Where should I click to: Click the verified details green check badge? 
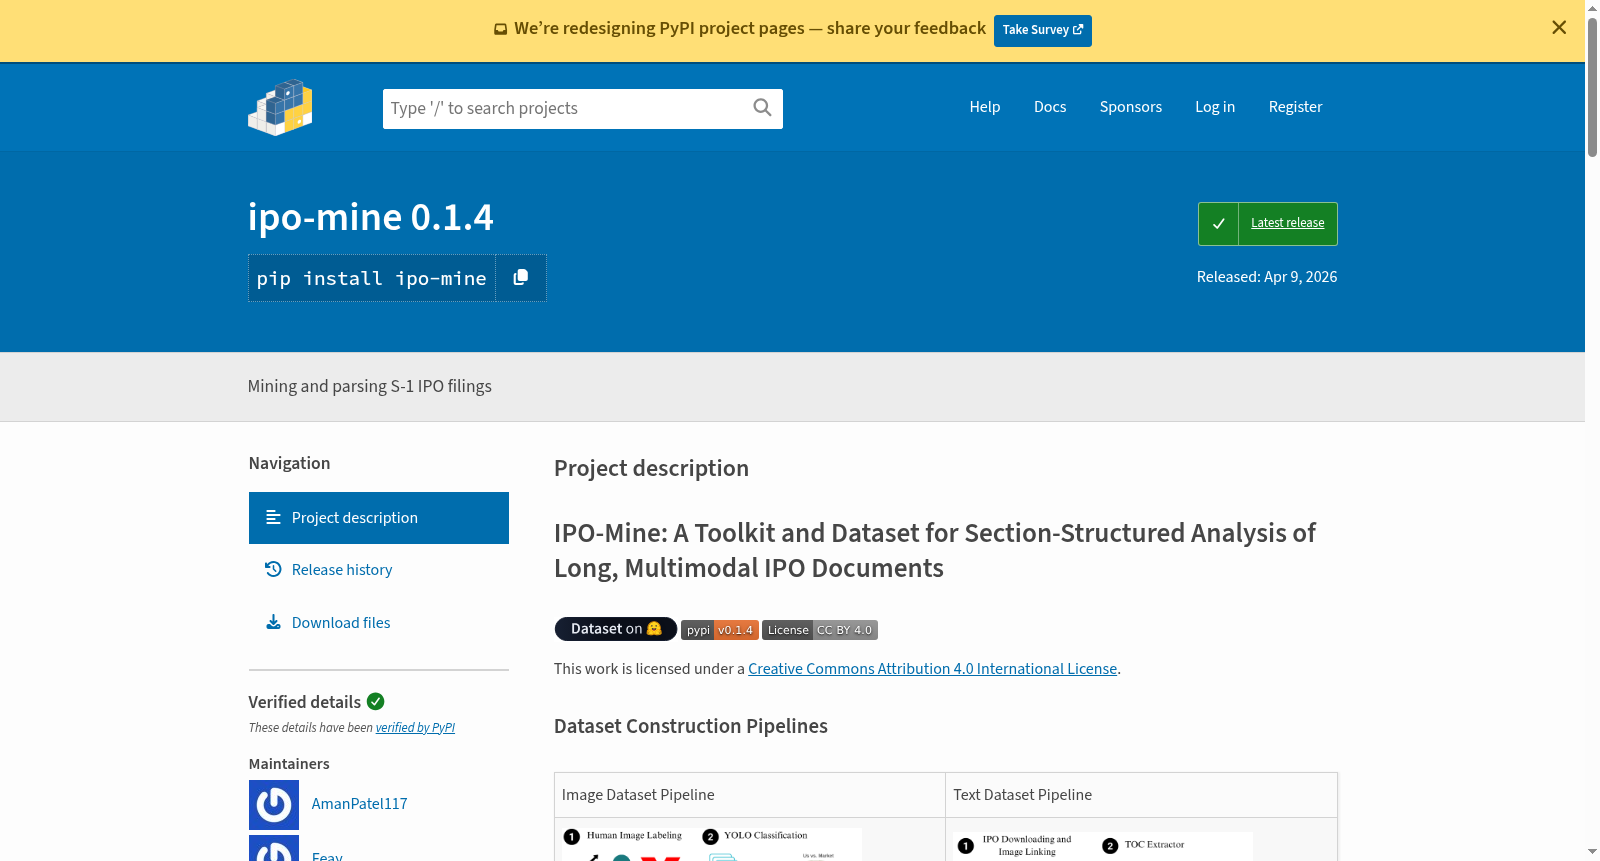point(376,702)
